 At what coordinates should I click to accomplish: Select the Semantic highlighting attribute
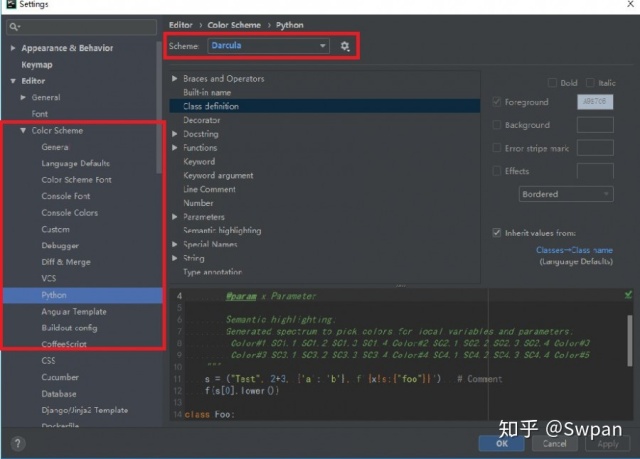pos(222,231)
